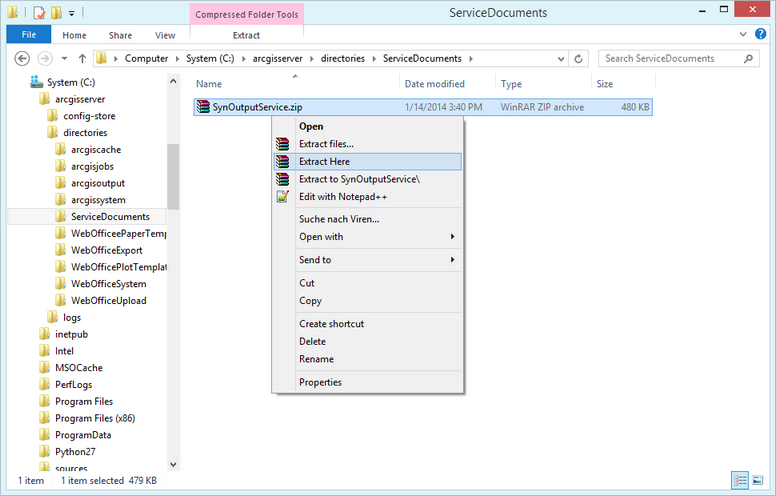
Task: Expand Open with submenu arrow
Action: pyautogui.click(x=452, y=237)
